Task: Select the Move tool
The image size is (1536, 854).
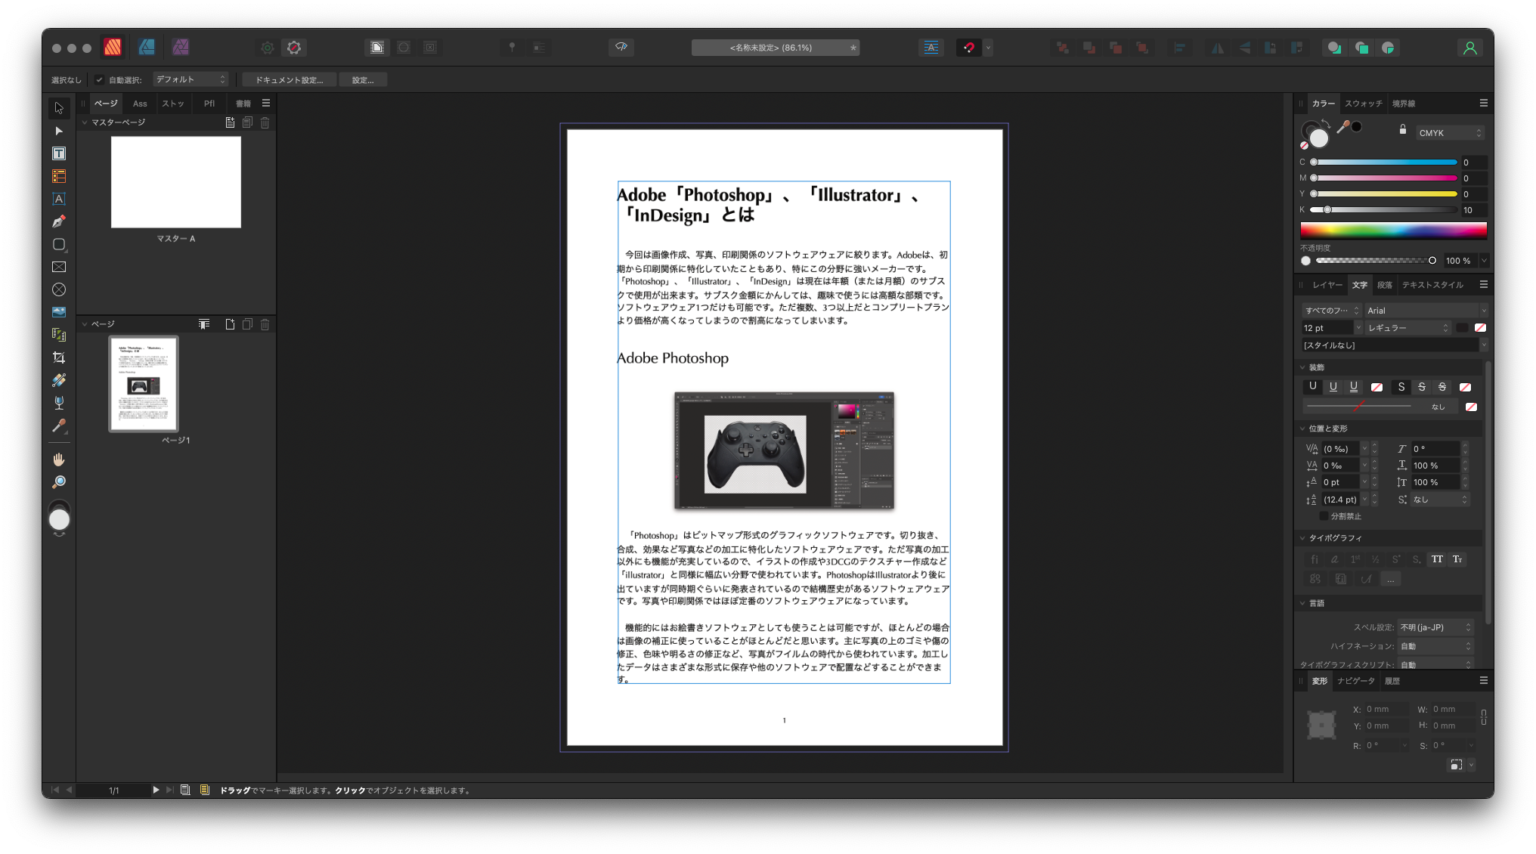Action: tap(58, 108)
